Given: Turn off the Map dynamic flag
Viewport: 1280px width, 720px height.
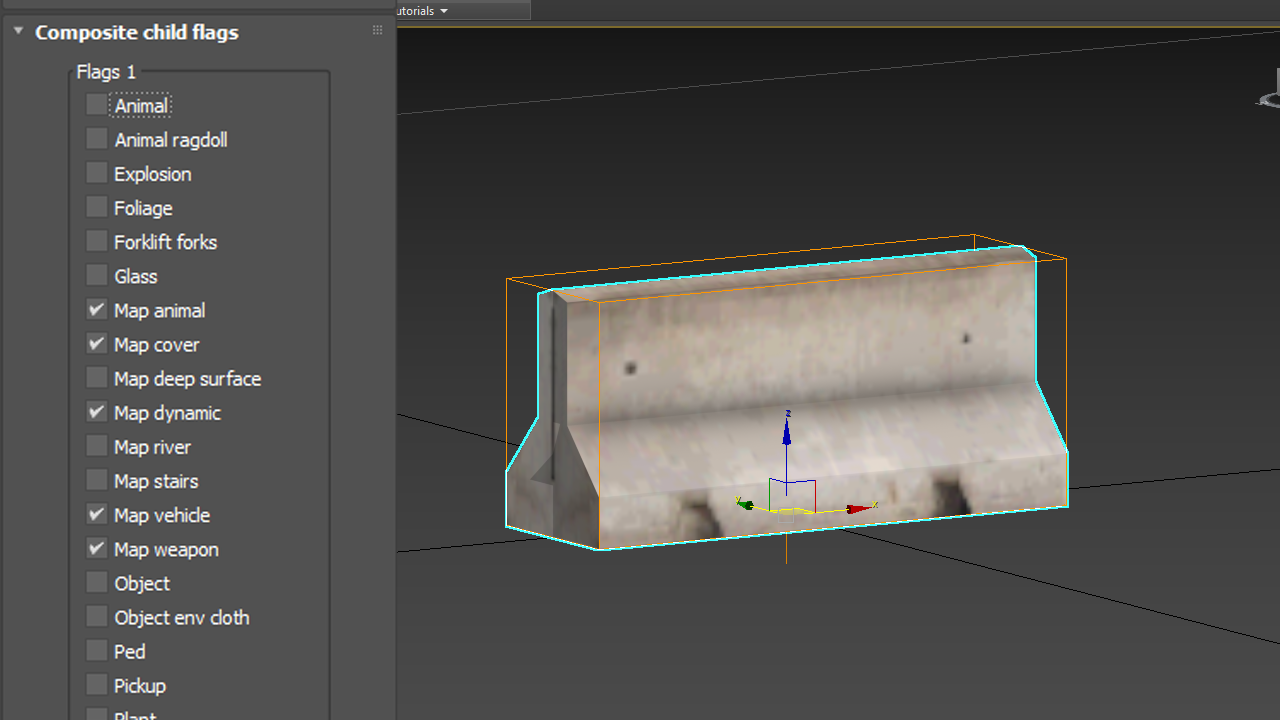Looking at the screenshot, I should [x=96, y=411].
